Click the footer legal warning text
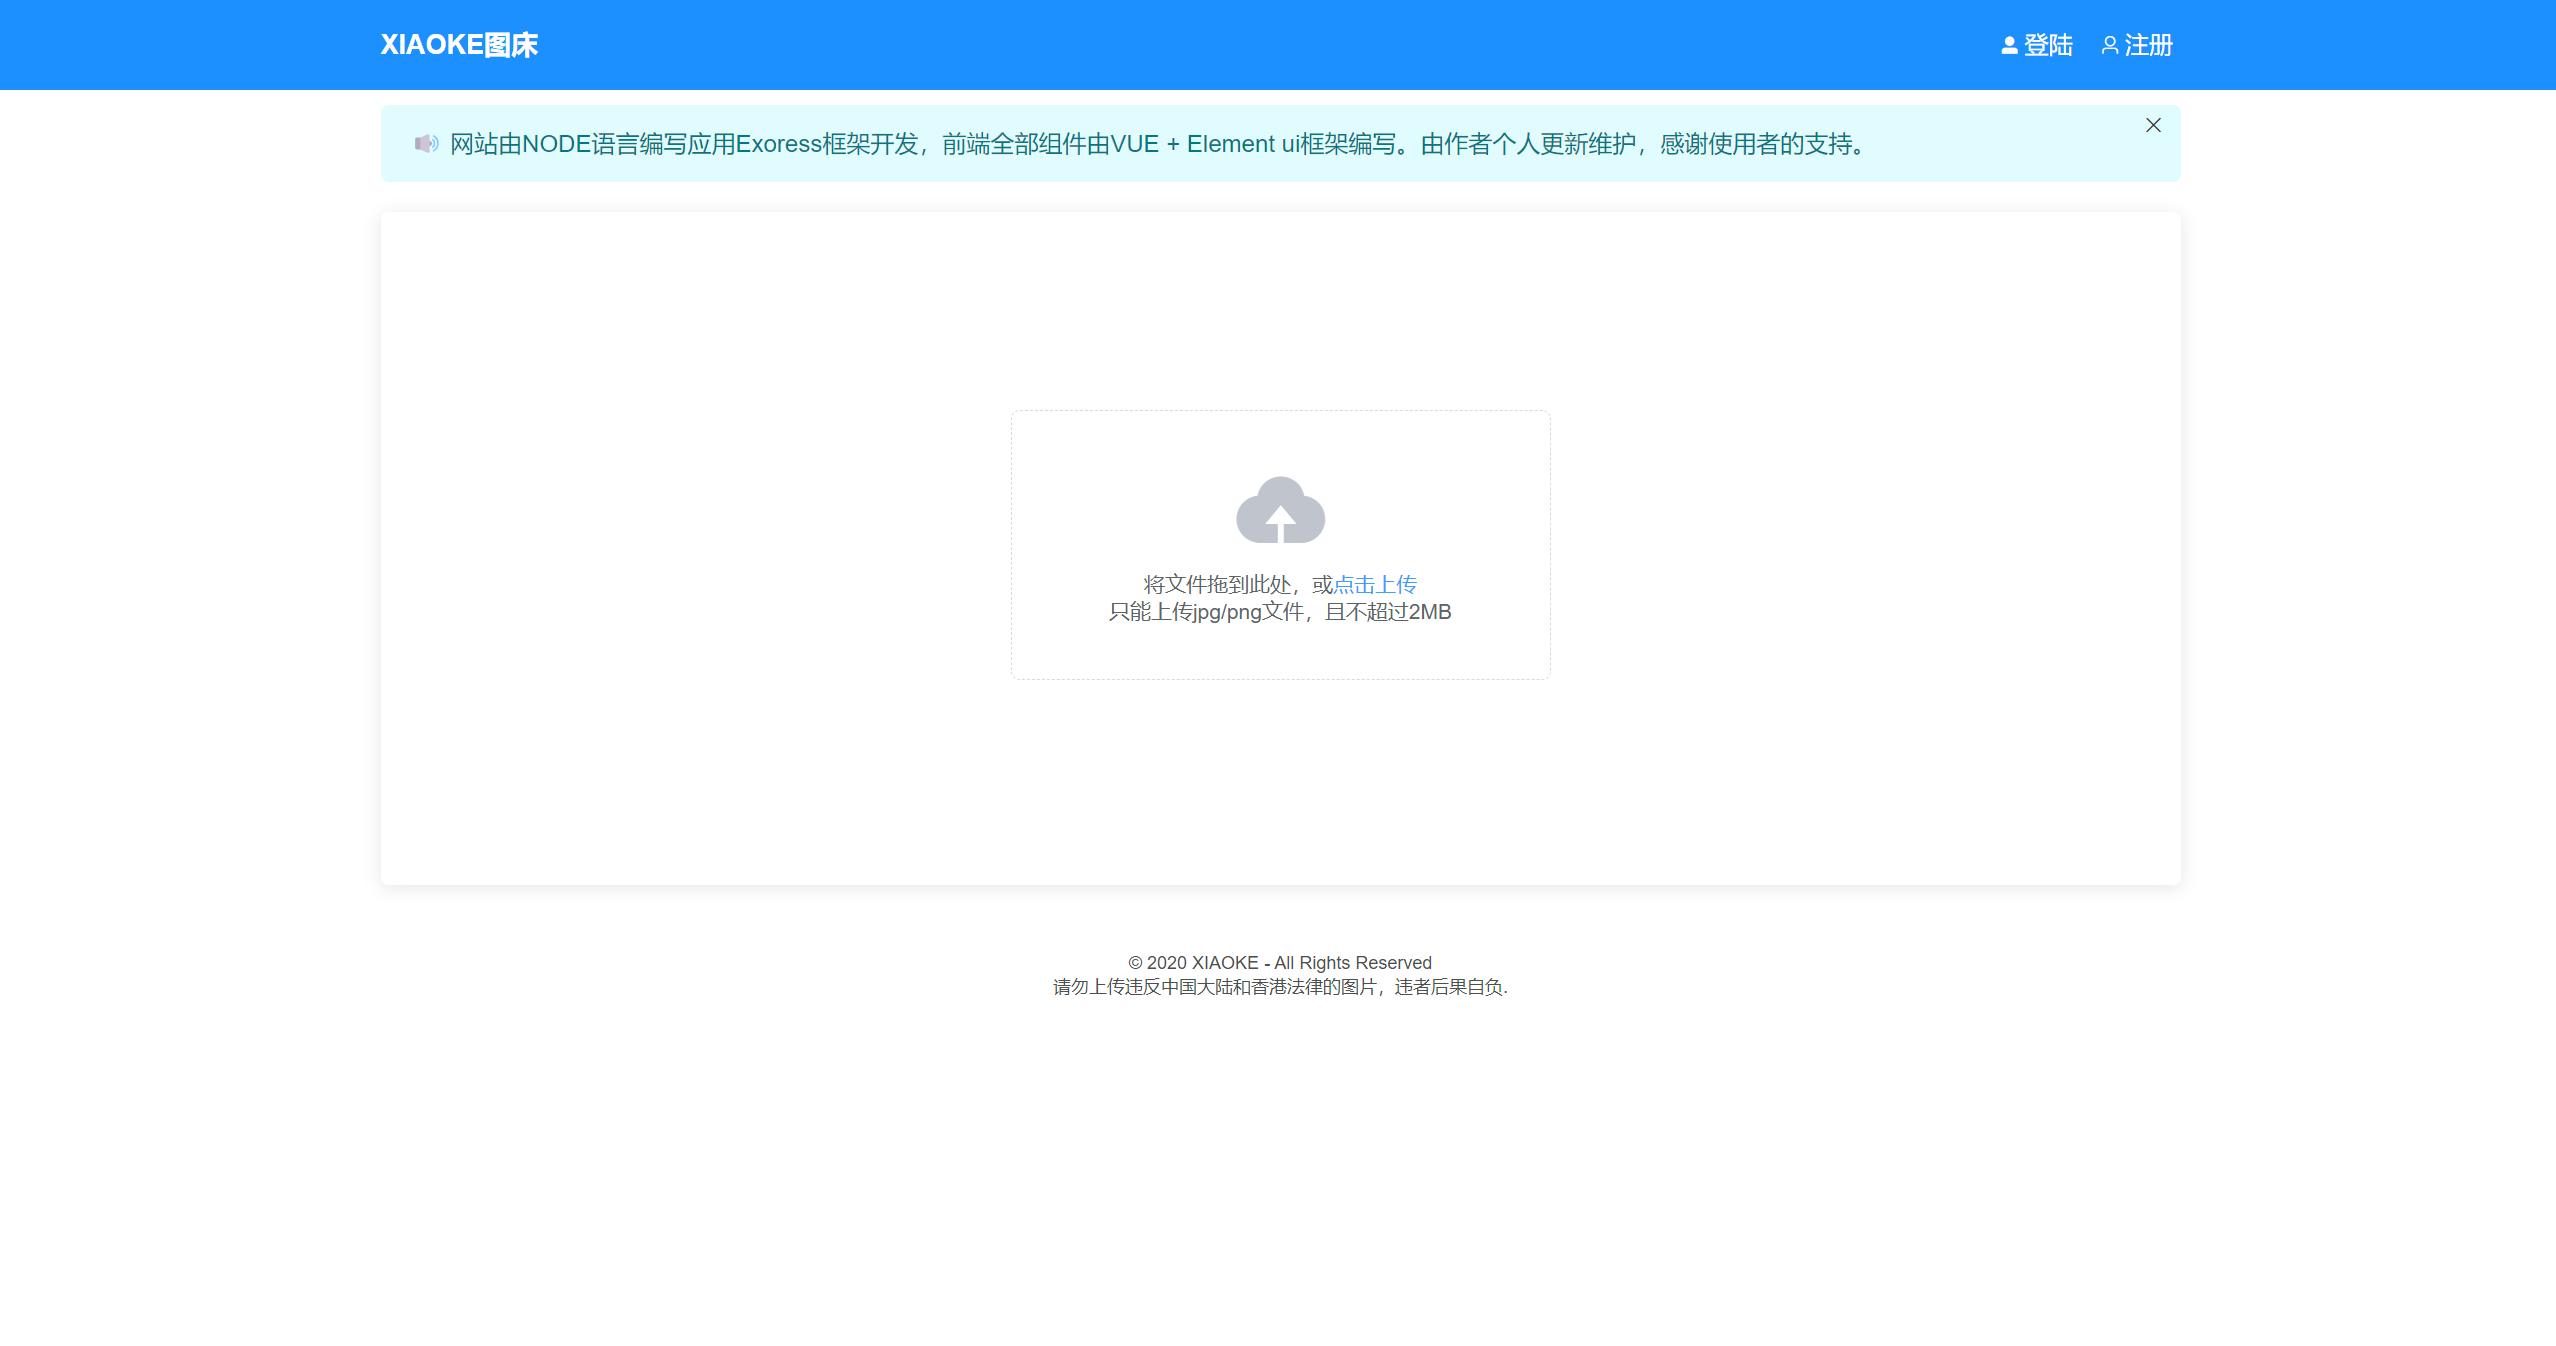Image resolution: width=2556 pixels, height=1346 pixels. coord(1280,987)
